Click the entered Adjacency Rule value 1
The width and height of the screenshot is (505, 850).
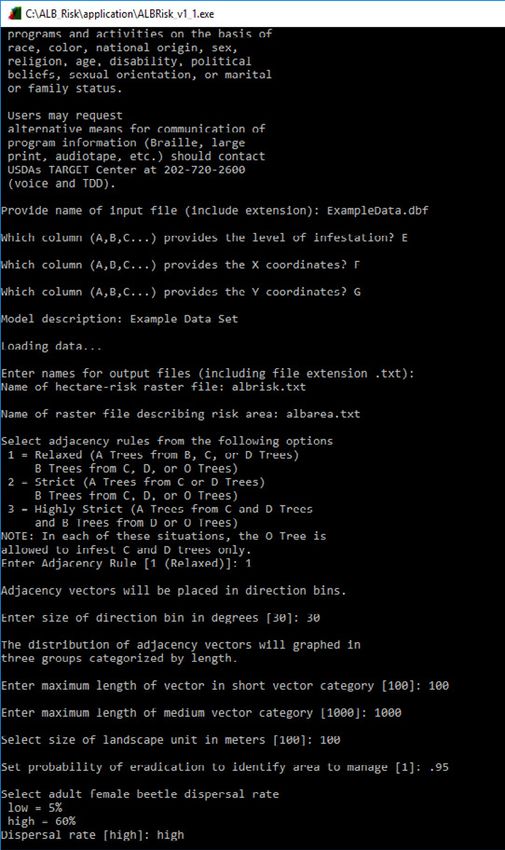[x=248, y=563]
